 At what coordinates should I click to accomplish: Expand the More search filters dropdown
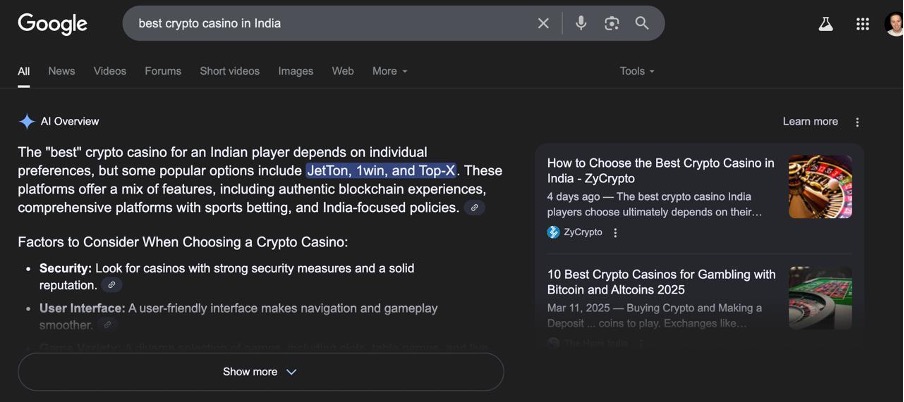[x=390, y=71]
